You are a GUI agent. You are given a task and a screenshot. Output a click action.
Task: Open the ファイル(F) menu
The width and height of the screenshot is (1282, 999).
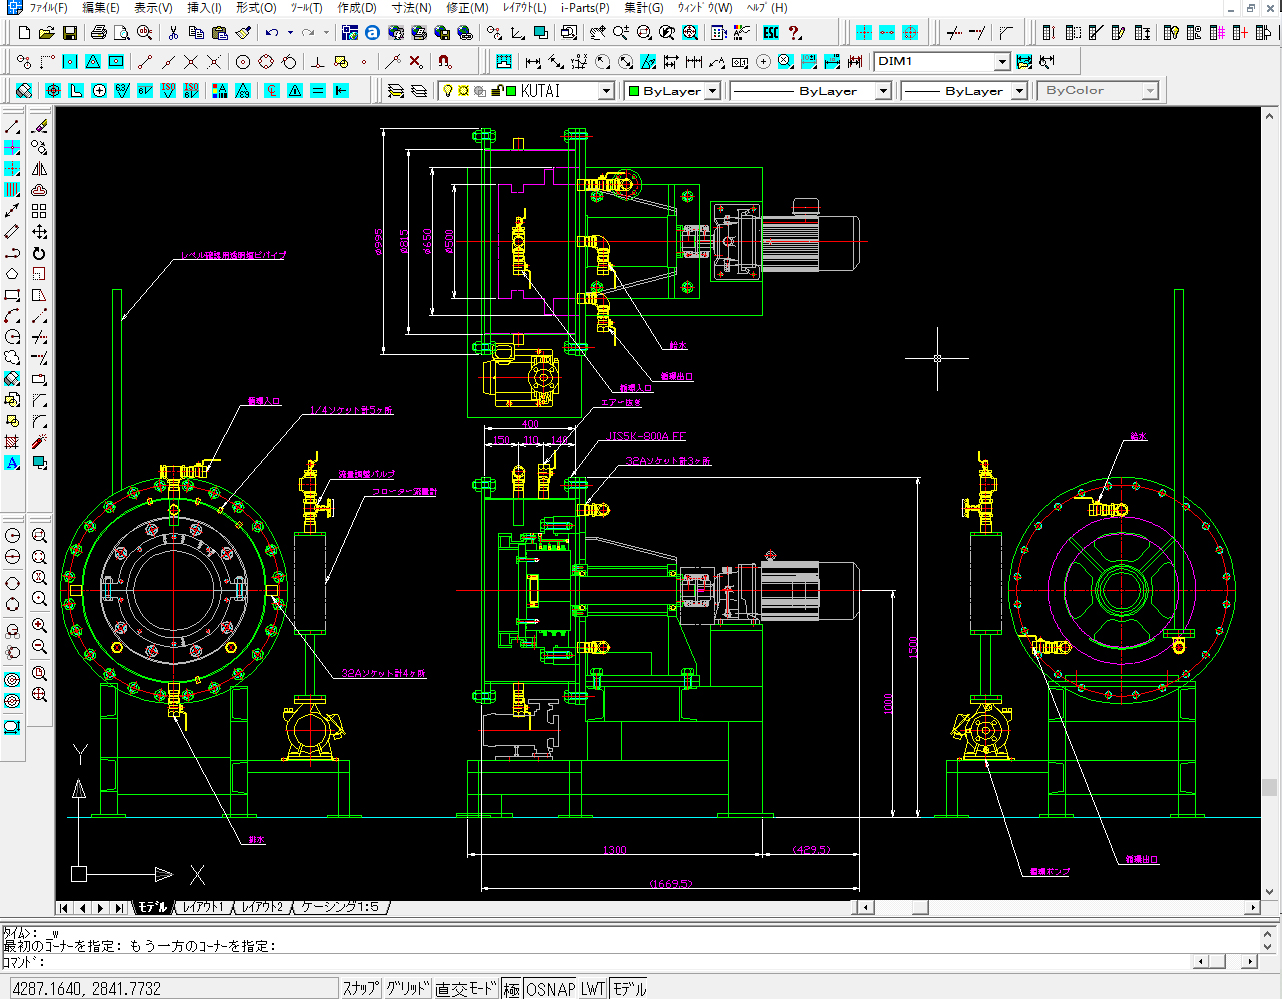(x=47, y=7)
